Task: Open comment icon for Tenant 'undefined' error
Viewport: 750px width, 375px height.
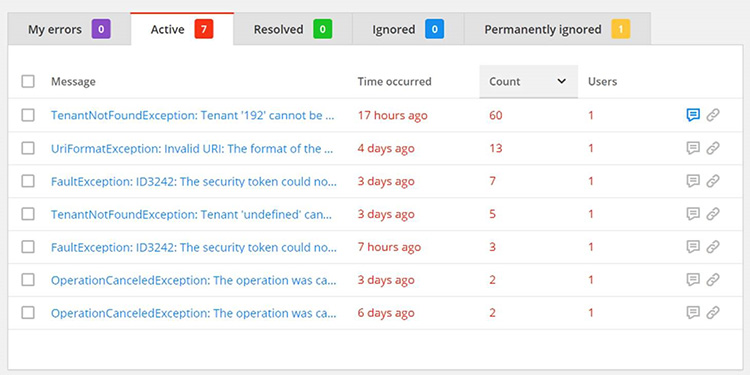Action: tap(693, 214)
